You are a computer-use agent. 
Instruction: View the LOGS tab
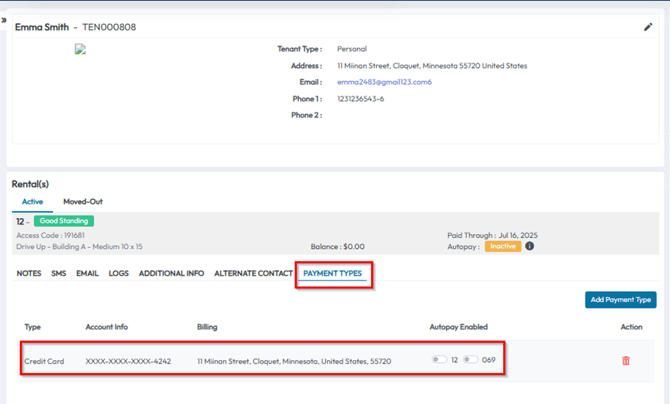(118, 273)
